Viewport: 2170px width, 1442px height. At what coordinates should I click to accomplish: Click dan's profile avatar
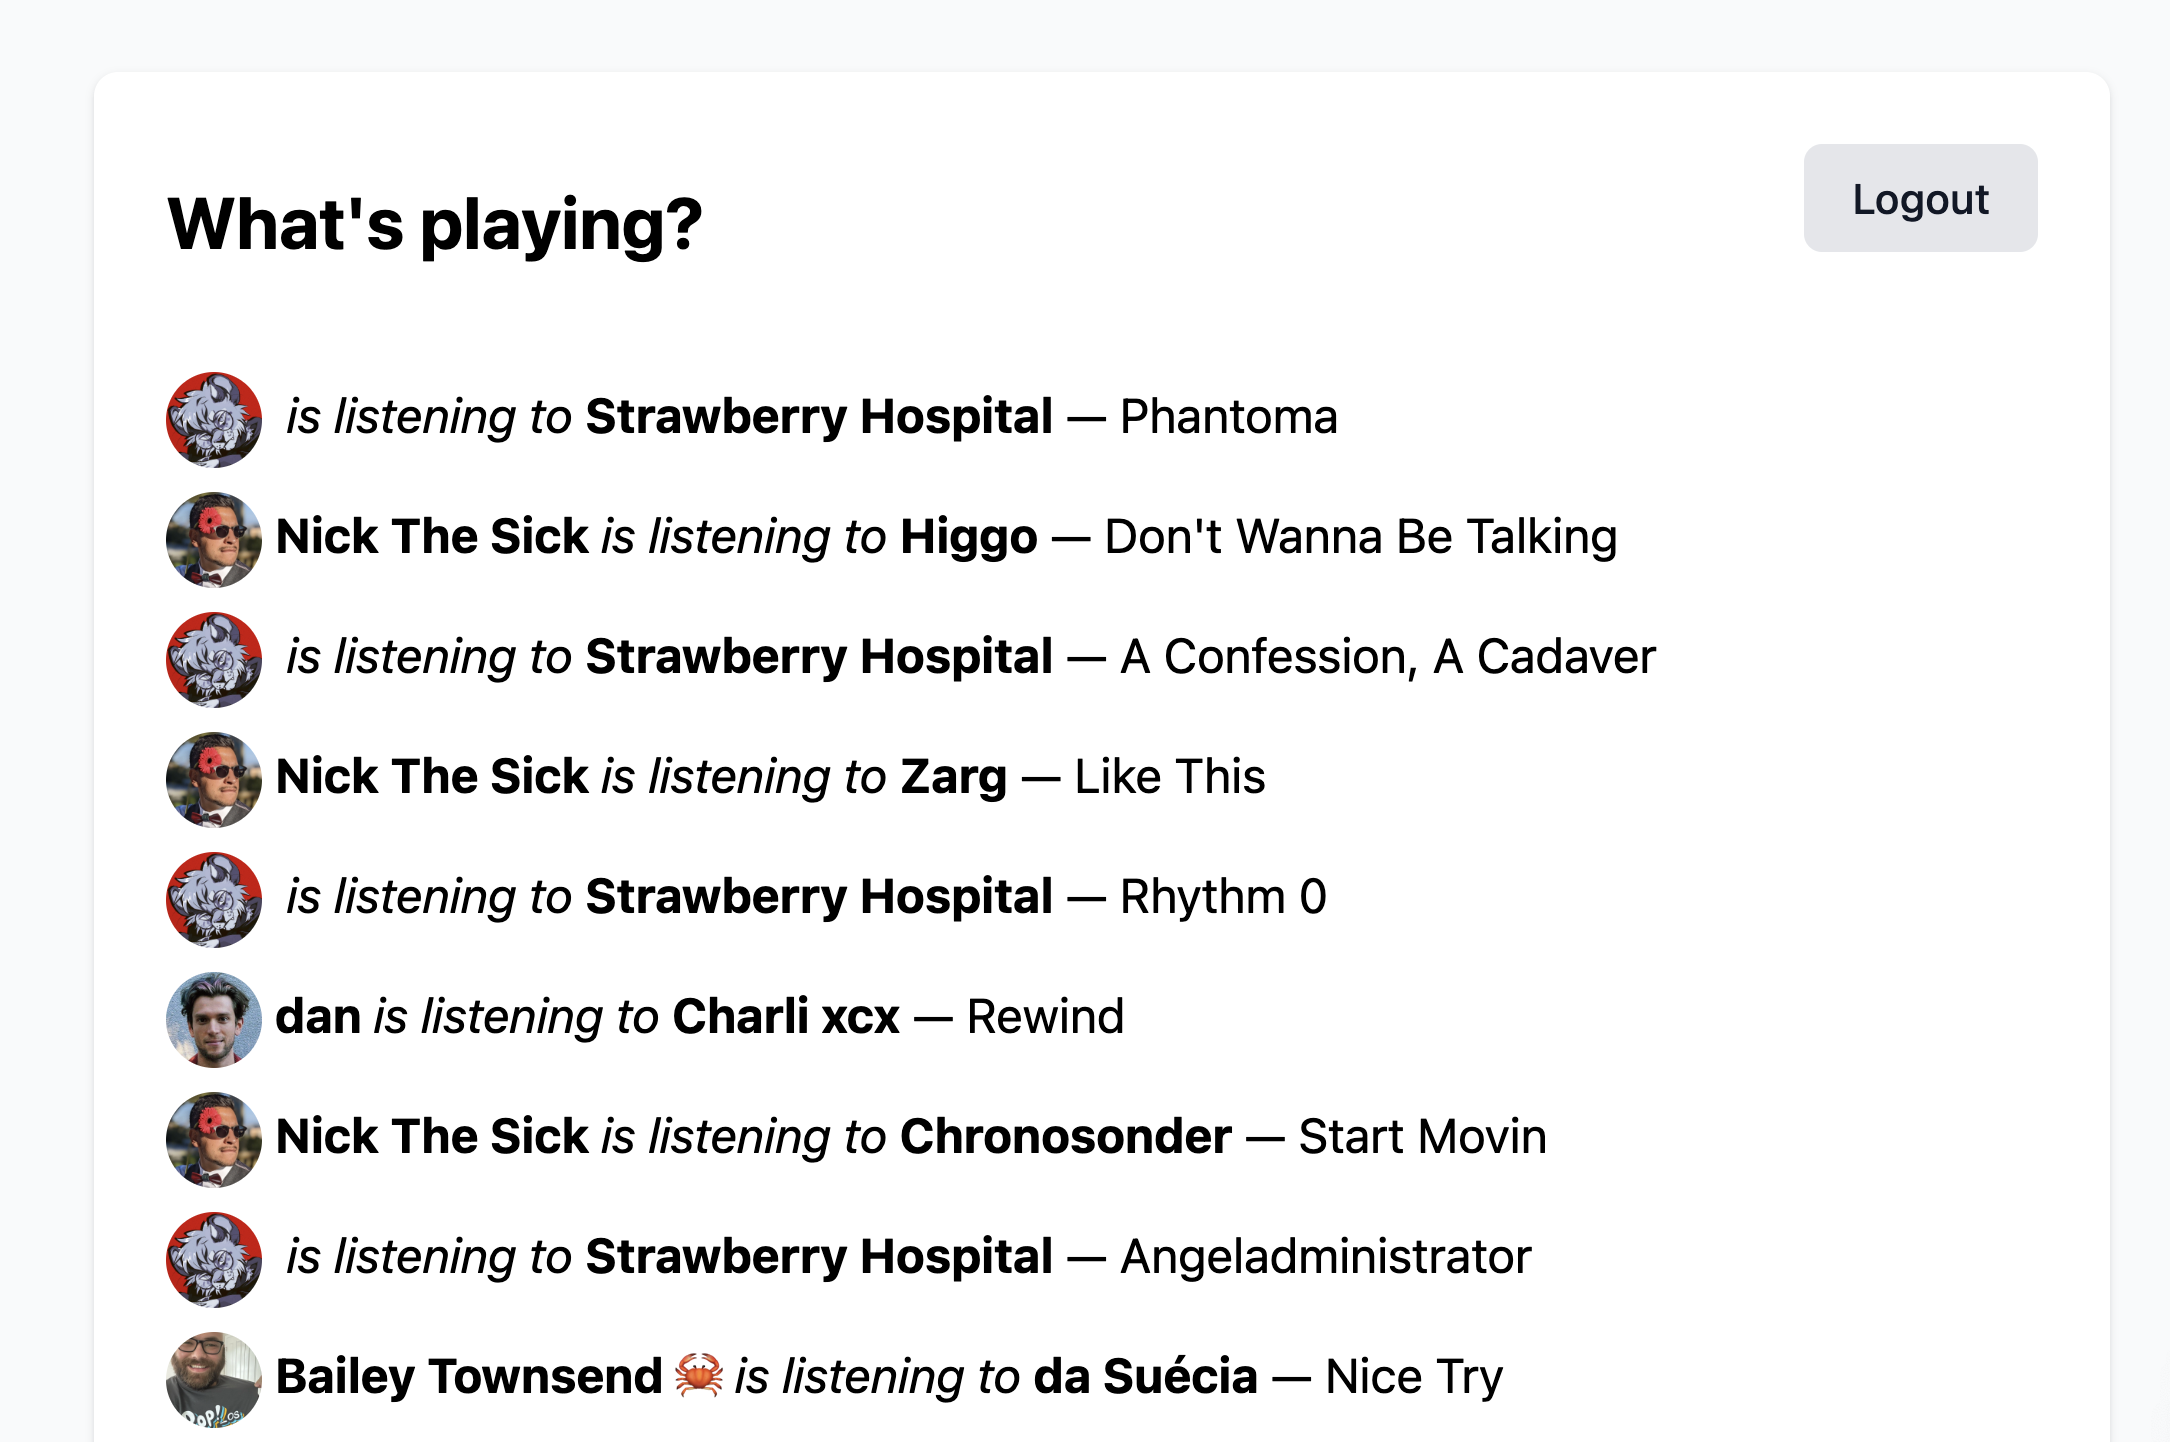[214, 1020]
